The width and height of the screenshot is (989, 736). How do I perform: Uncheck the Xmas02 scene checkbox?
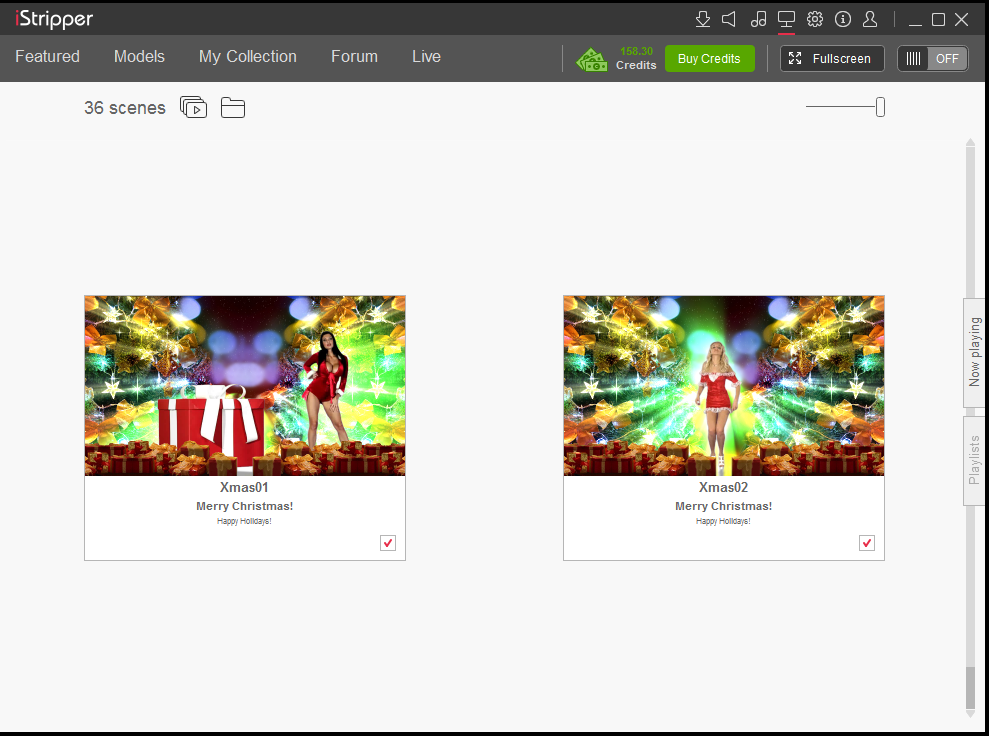point(867,543)
